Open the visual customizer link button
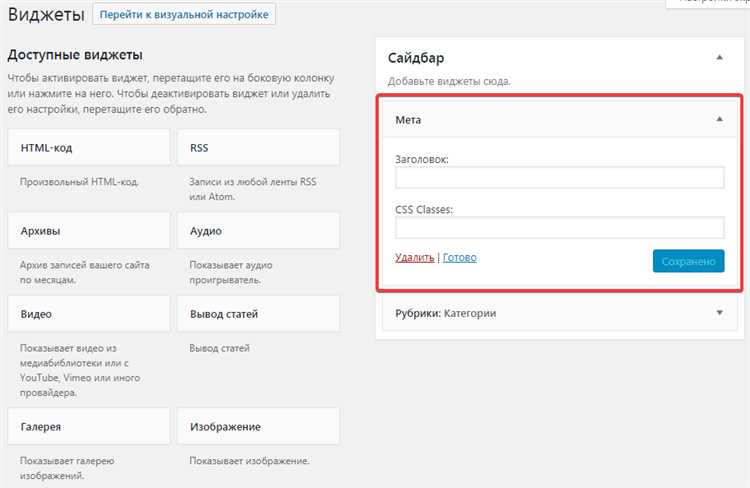Viewport: 750px width, 488px height. pos(184,14)
